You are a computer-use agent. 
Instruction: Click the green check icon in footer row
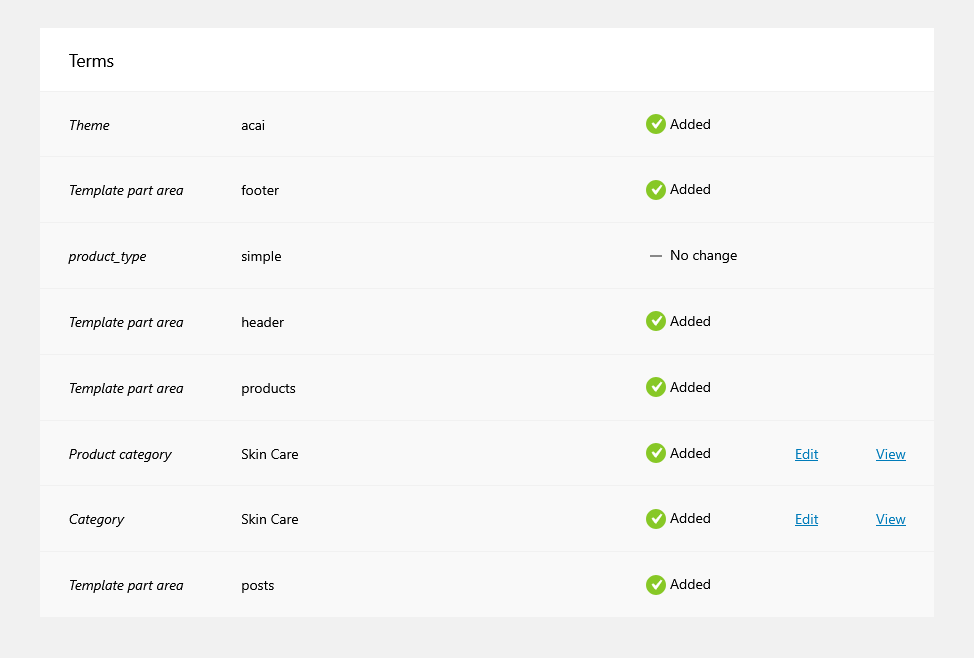coord(655,190)
